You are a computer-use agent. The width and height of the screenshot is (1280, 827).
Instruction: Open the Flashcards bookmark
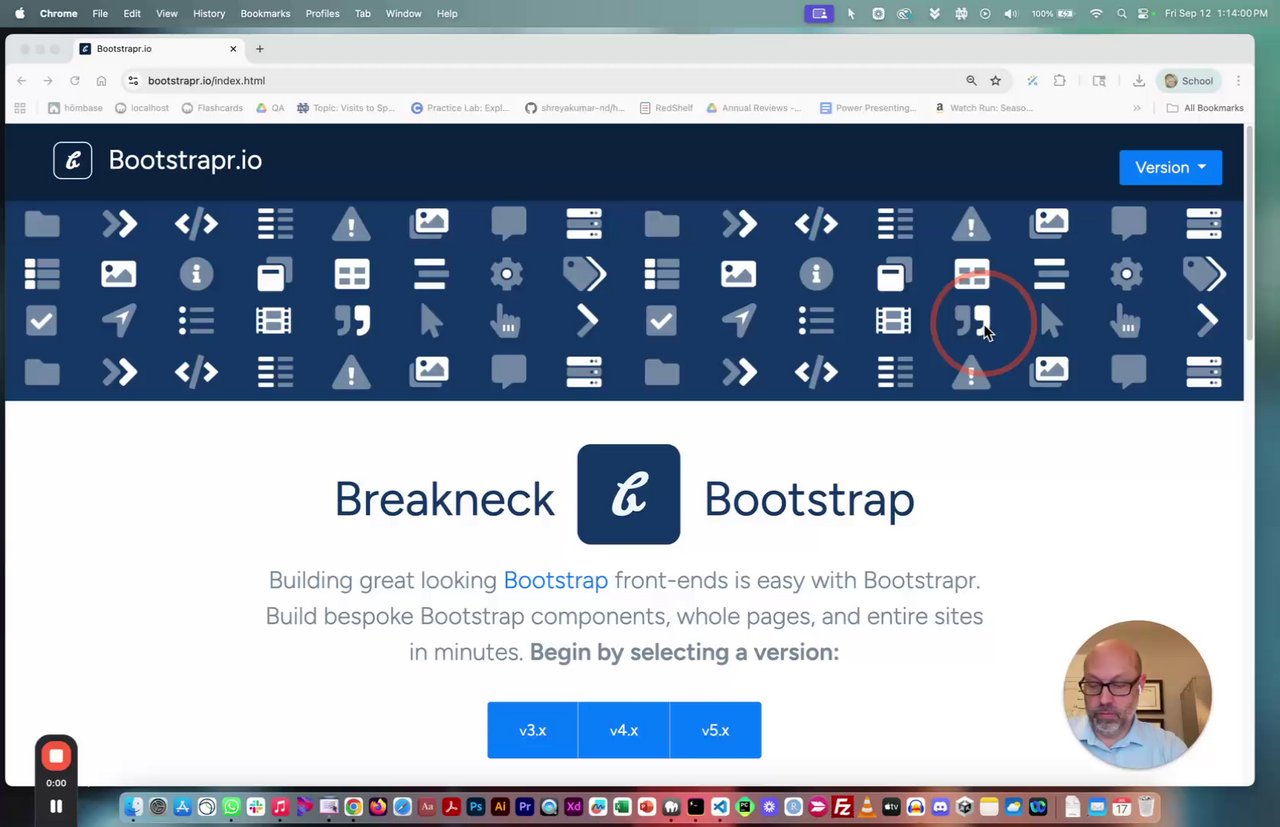click(212, 108)
